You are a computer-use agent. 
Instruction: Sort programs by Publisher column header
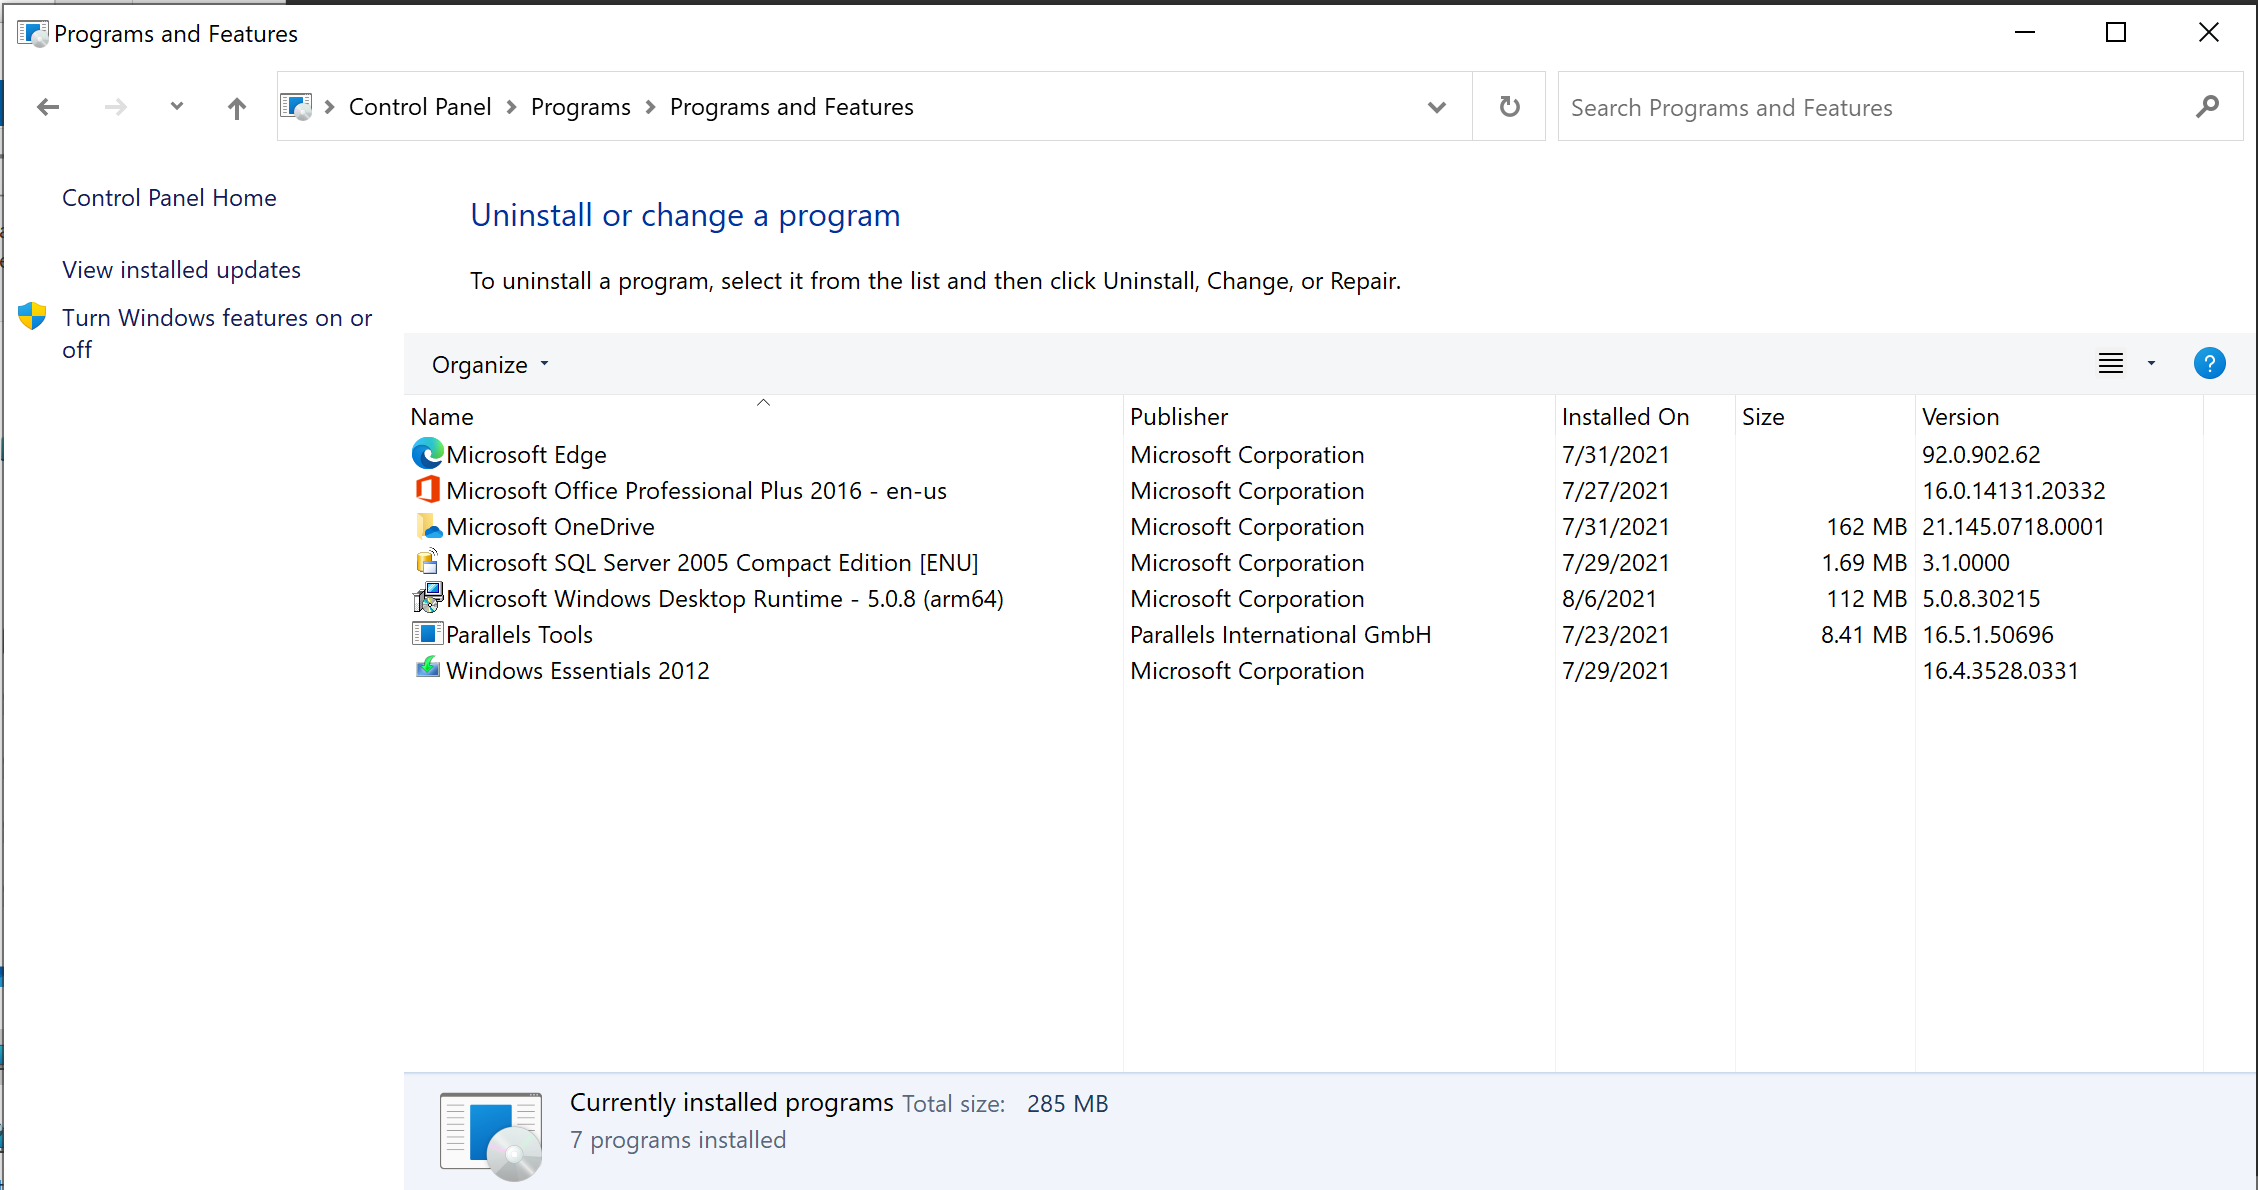pyautogui.click(x=1179, y=417)
